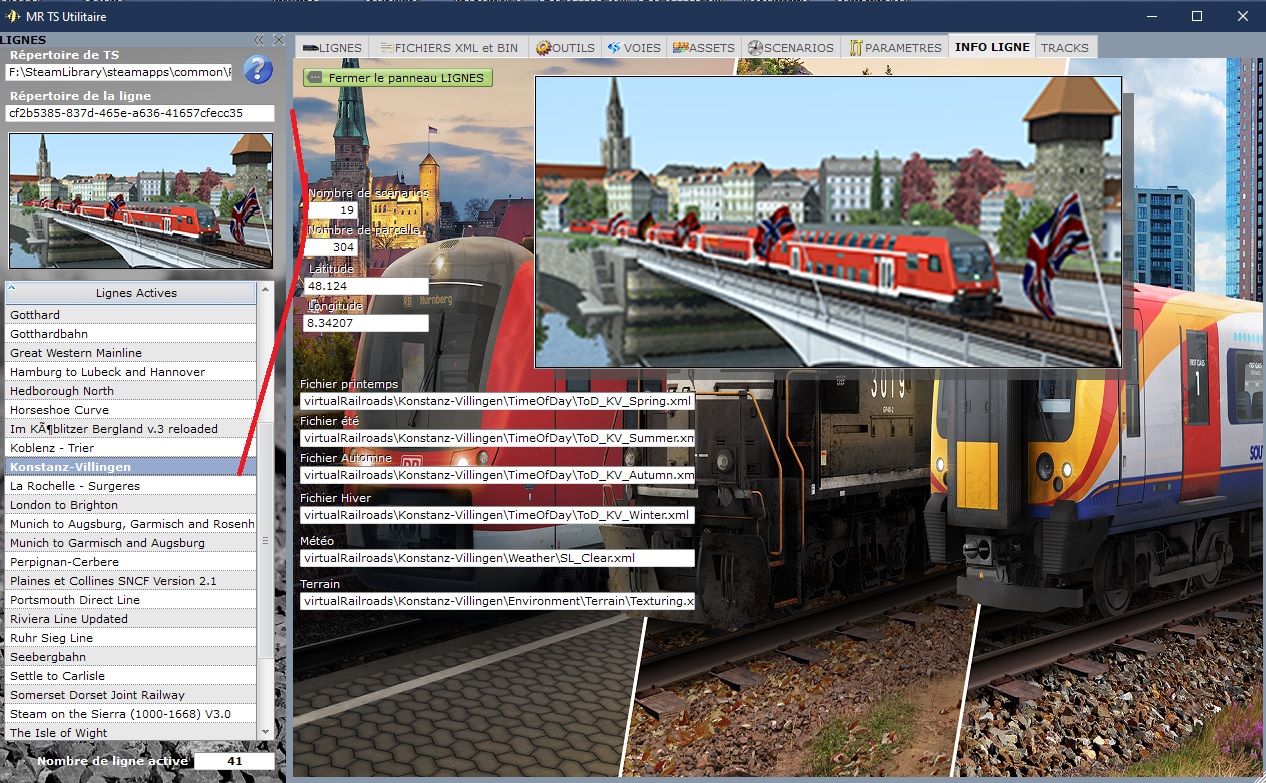Select Munich to Augsburg, Garmisch and Rosenheim
1266x783 pixels.
(130, 524)
